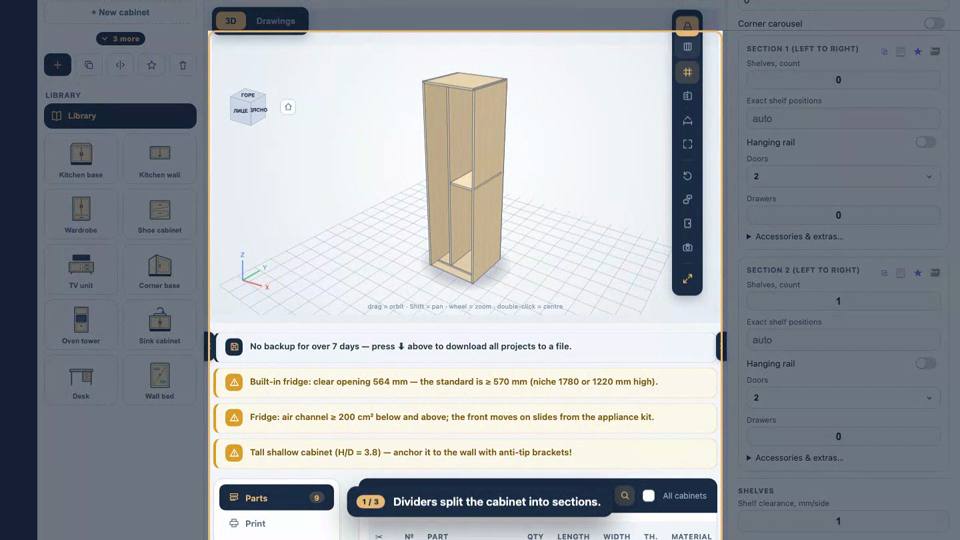Expand the 3 more cabinets list
This screenshot has width=960, height=540.
click(x=121, y=39)
